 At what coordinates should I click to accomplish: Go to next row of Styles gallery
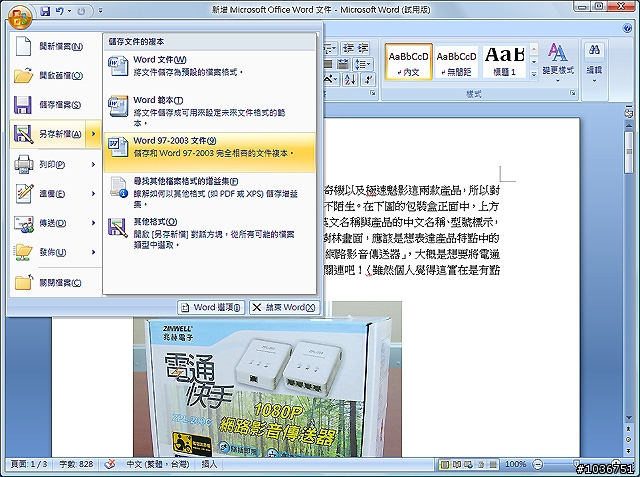(533, 62)
